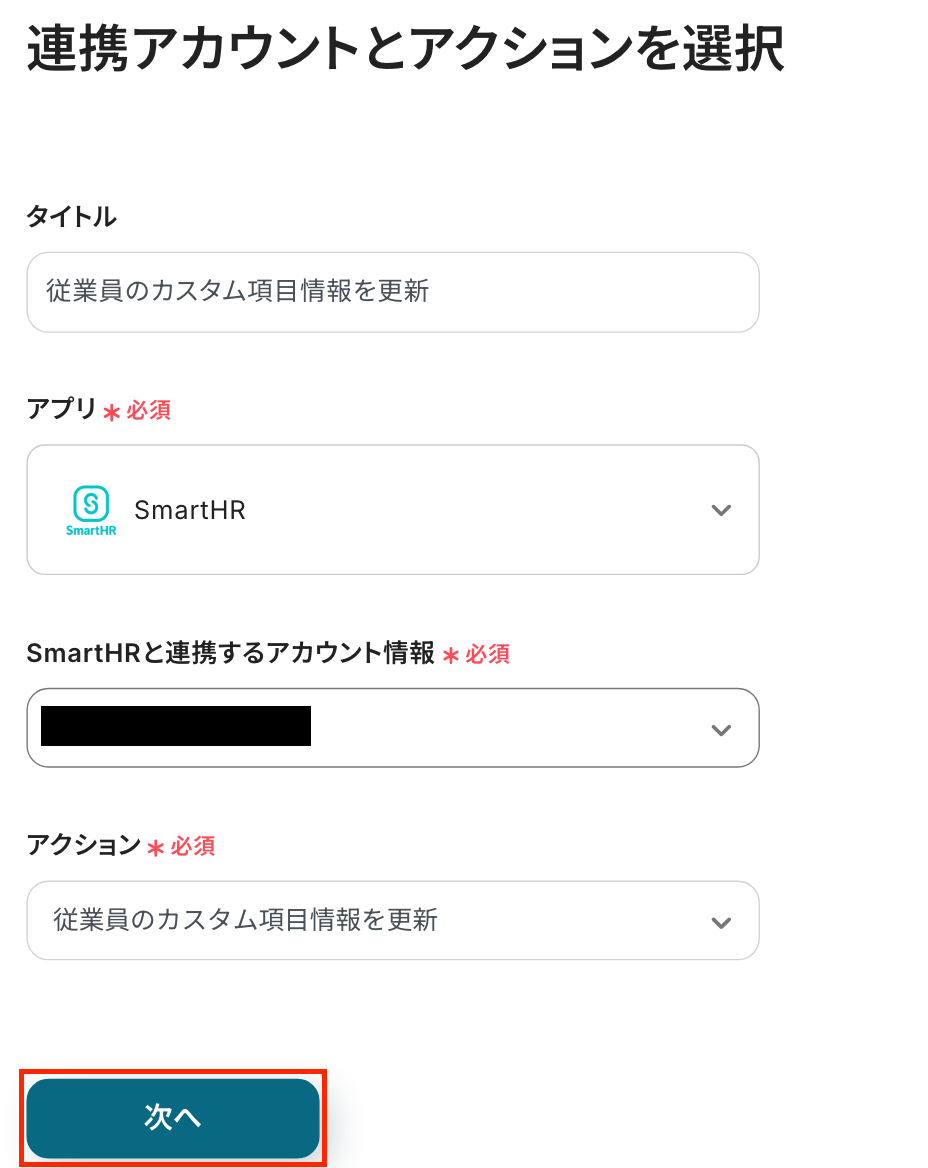This screenshot has width=928, height=1168.
Task: Click the SmartHRと連携するアカウント情報 label
Action: point(231,654)
